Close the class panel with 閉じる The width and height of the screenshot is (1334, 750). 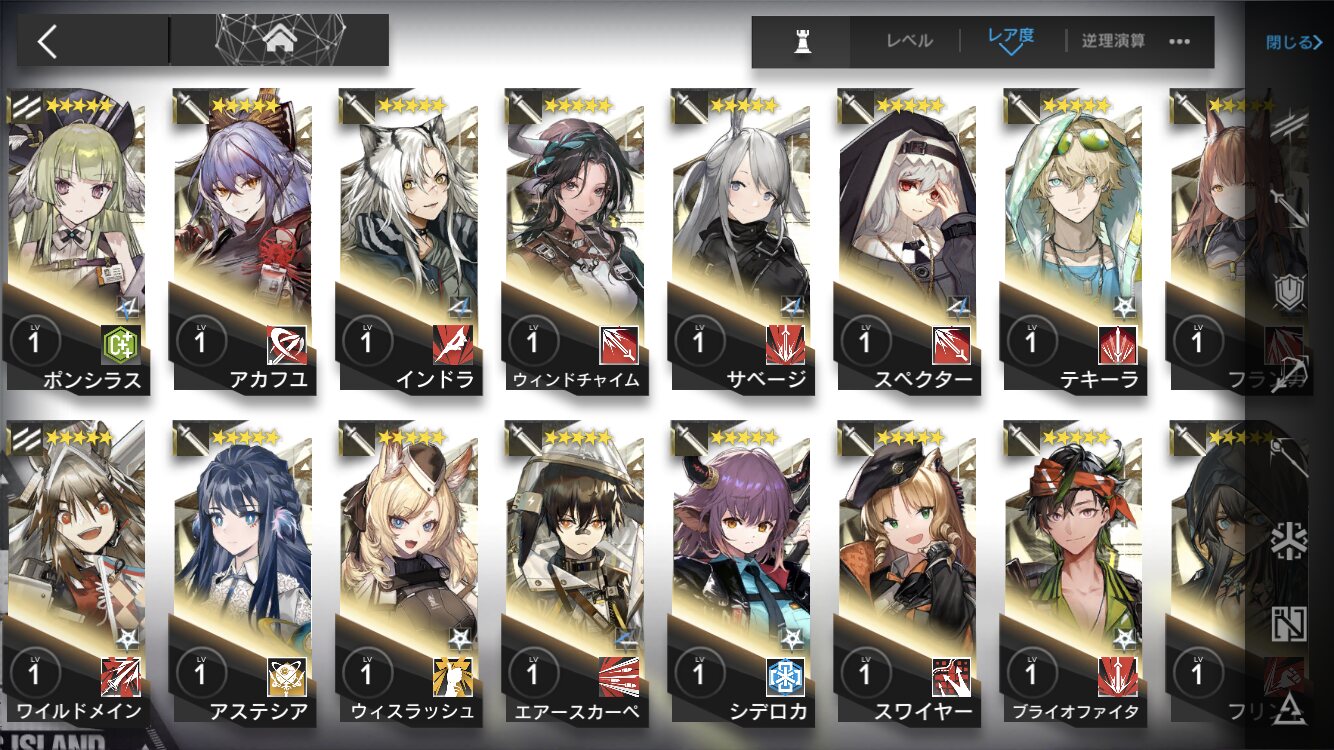(x=1295, y=42)
